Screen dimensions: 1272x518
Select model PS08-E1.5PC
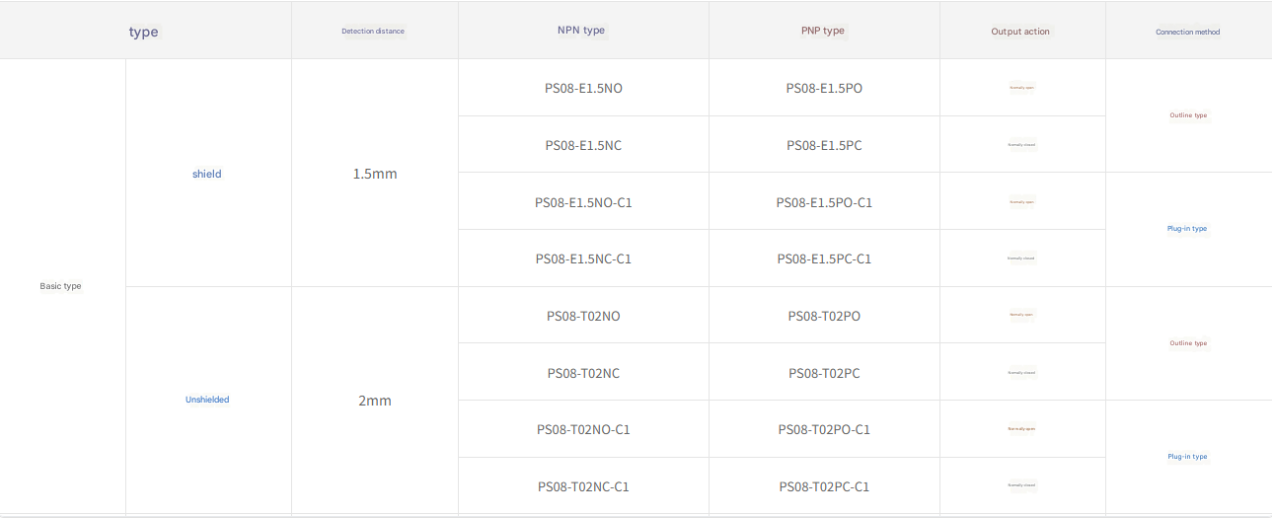(824, 145)
